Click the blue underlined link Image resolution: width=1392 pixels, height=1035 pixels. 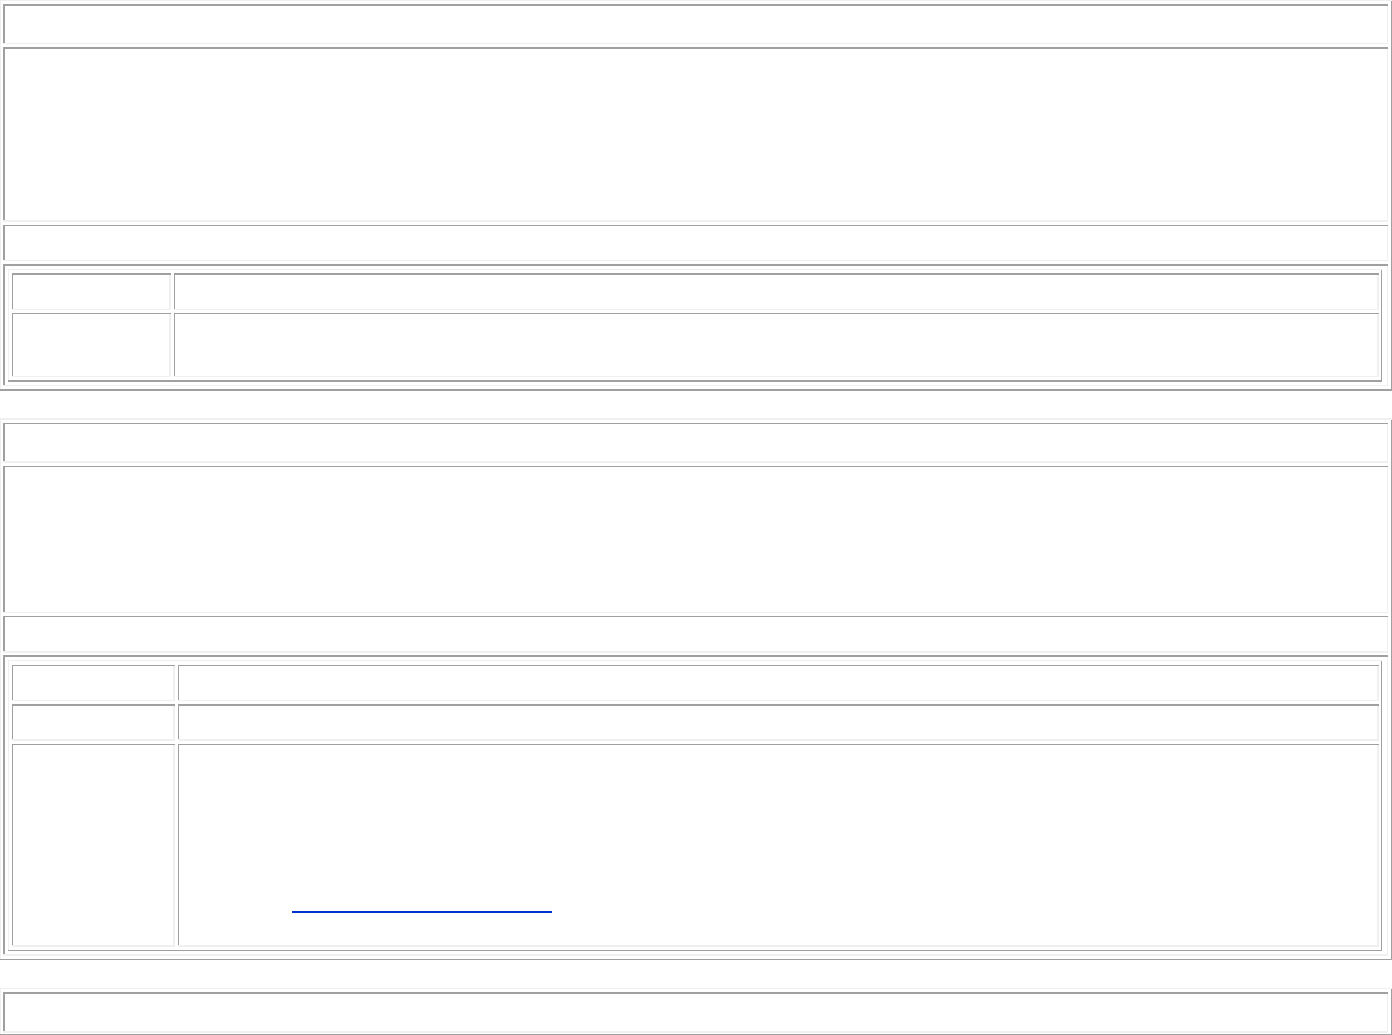[421, 911]
